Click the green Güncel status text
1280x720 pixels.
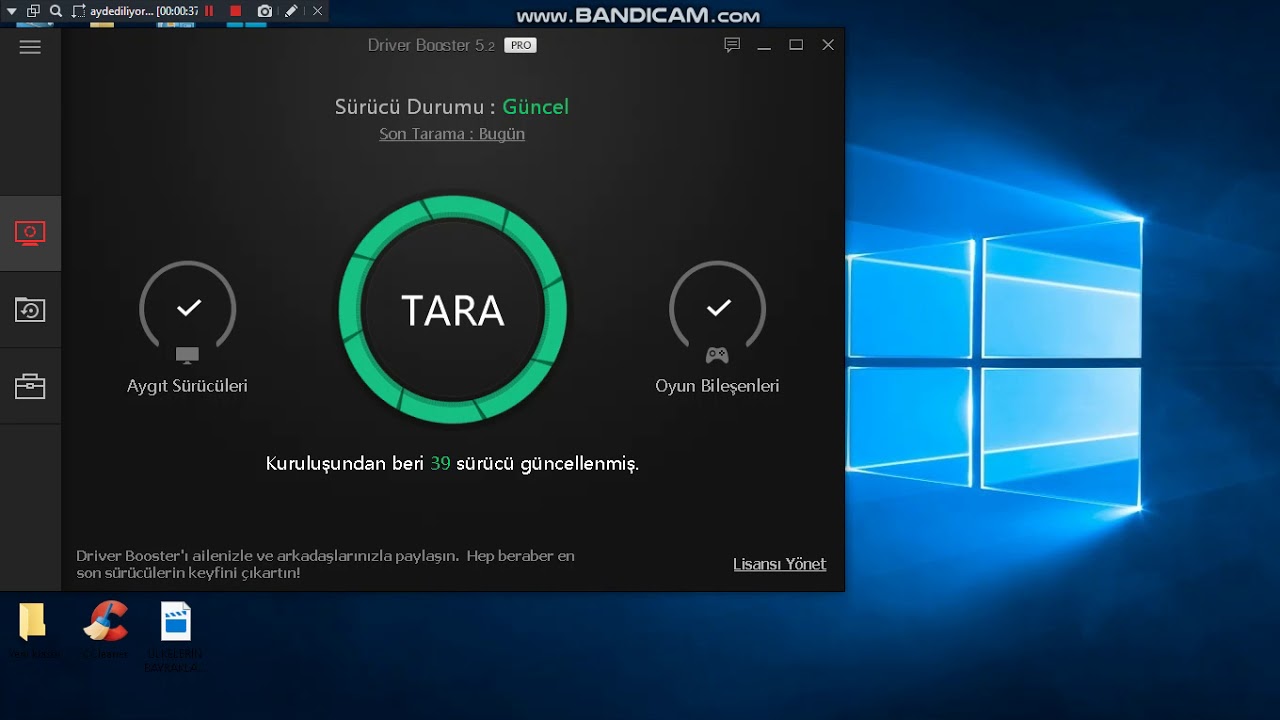click(x=535, y=107)
